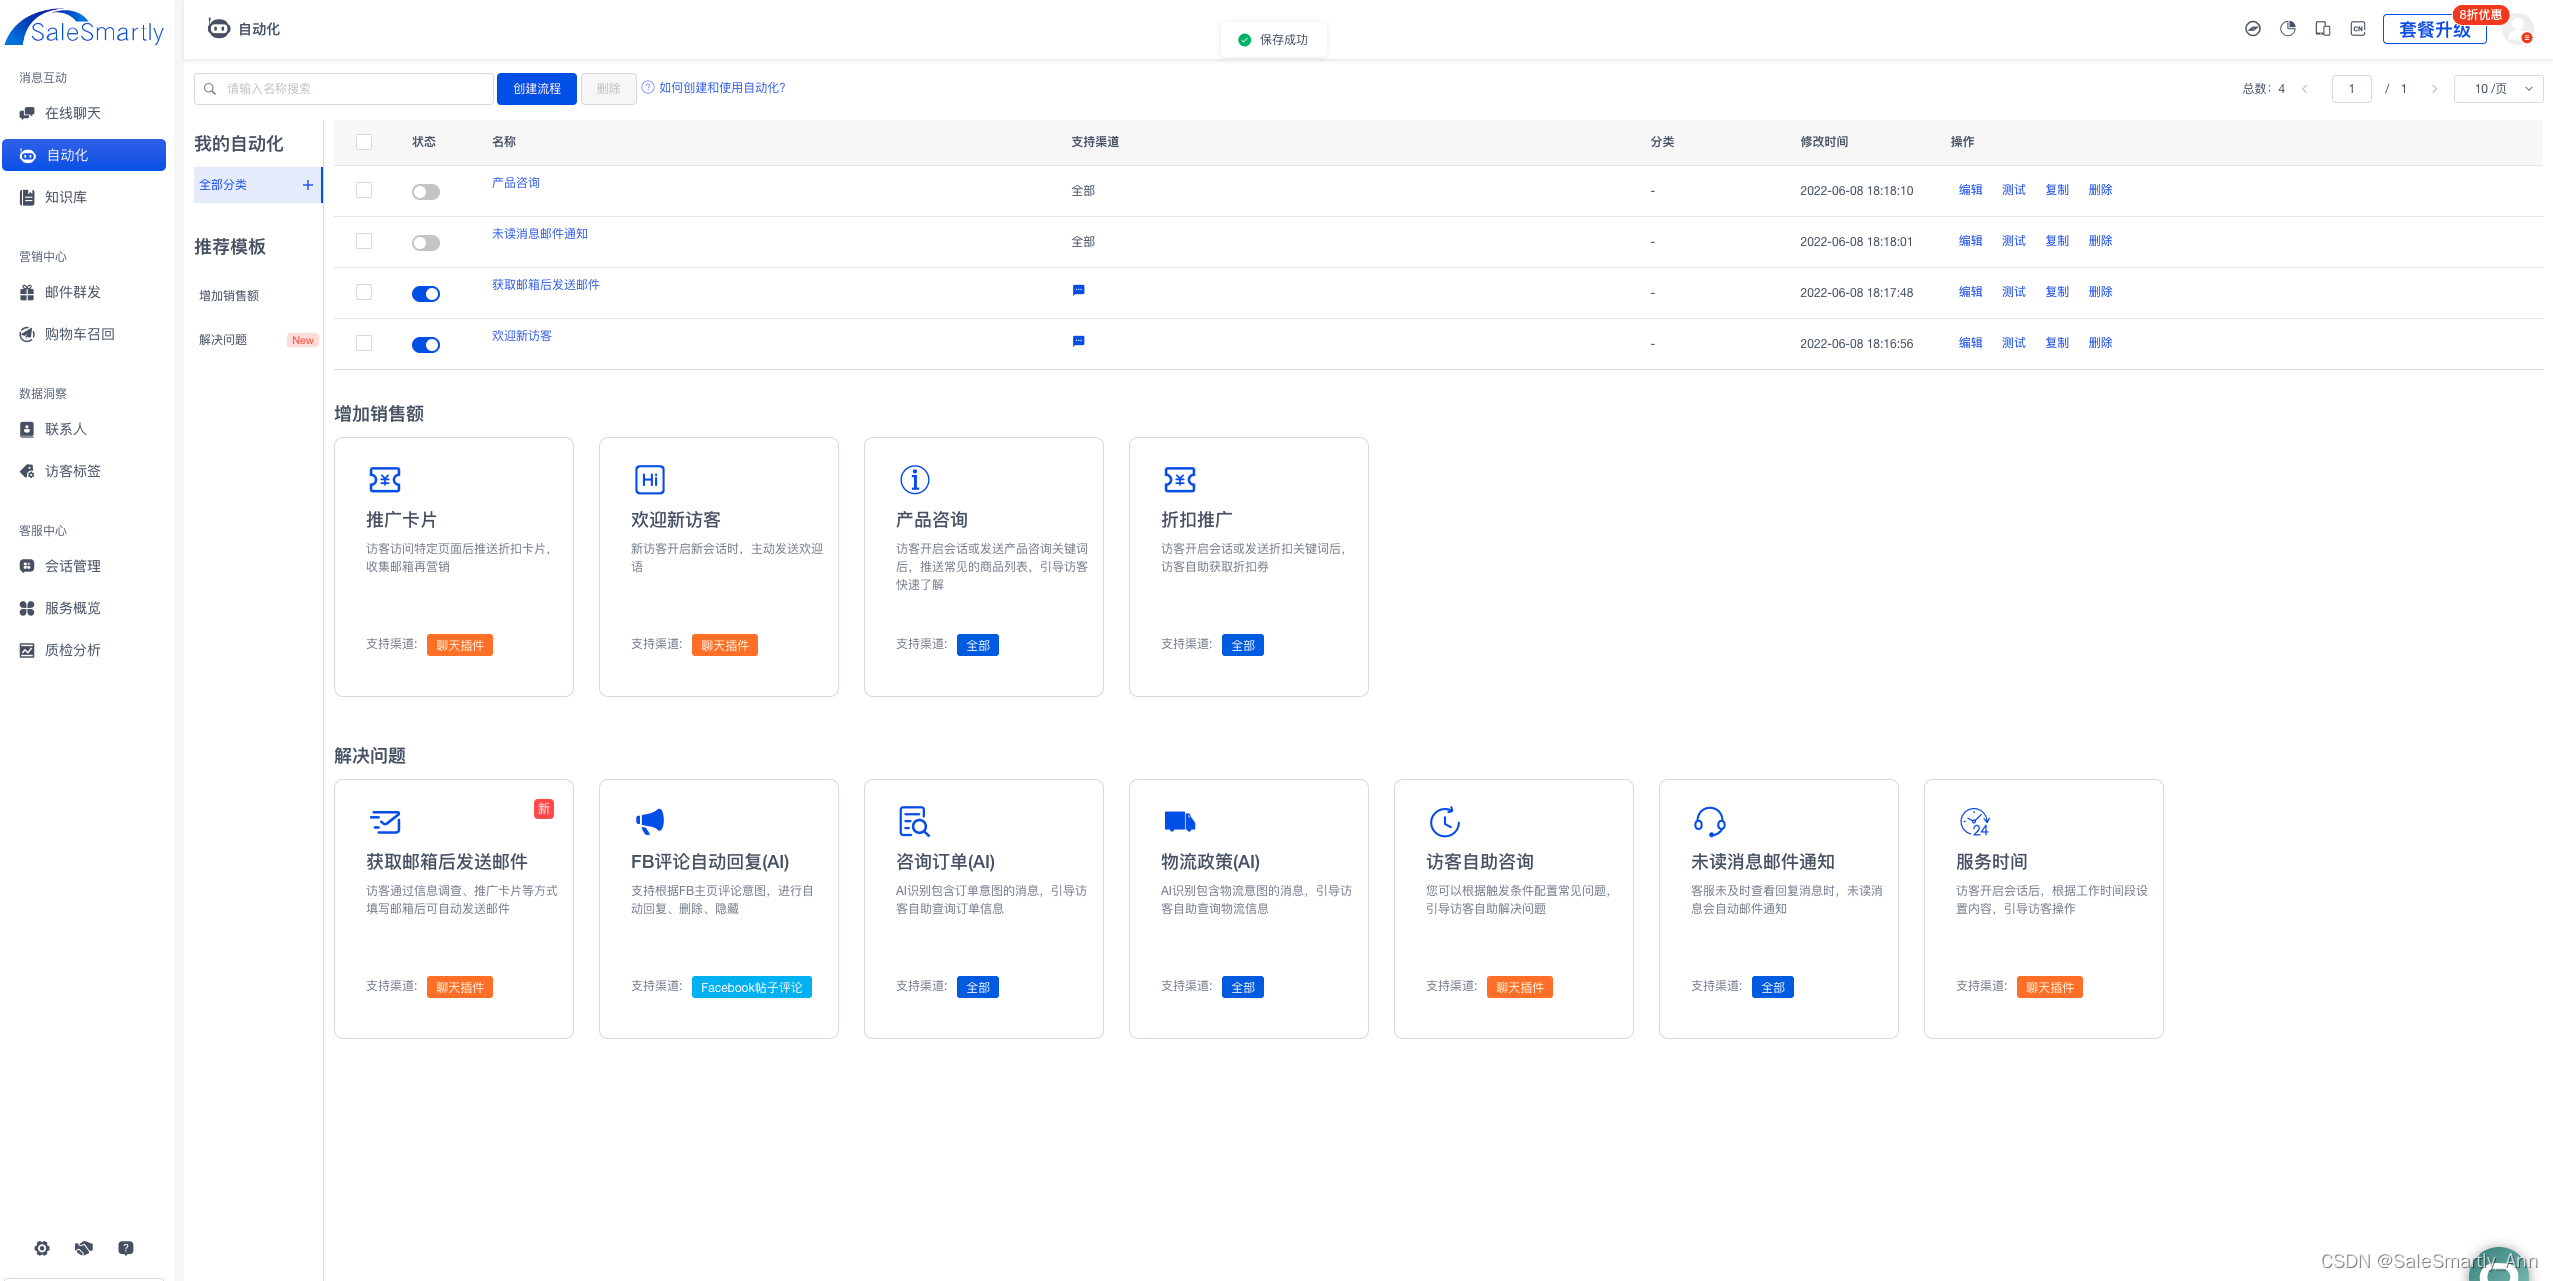Click chat channel icon in 欢迎新访客 row
Image resolution: width=2553 pixels, height=1281 pixels.
(x=1079, y=341)
